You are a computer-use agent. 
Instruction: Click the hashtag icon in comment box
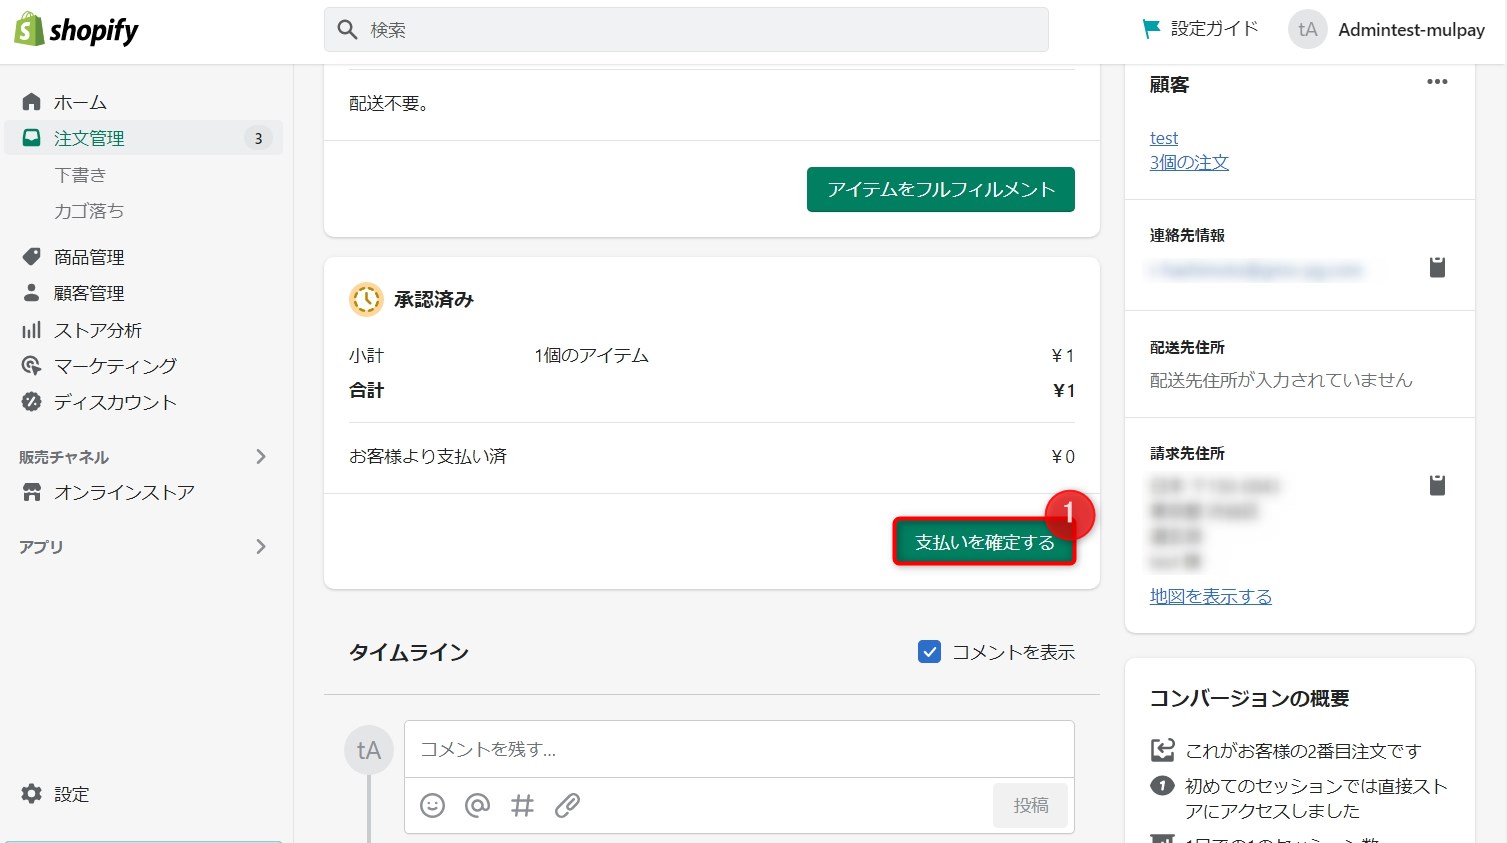coord(522,805)
